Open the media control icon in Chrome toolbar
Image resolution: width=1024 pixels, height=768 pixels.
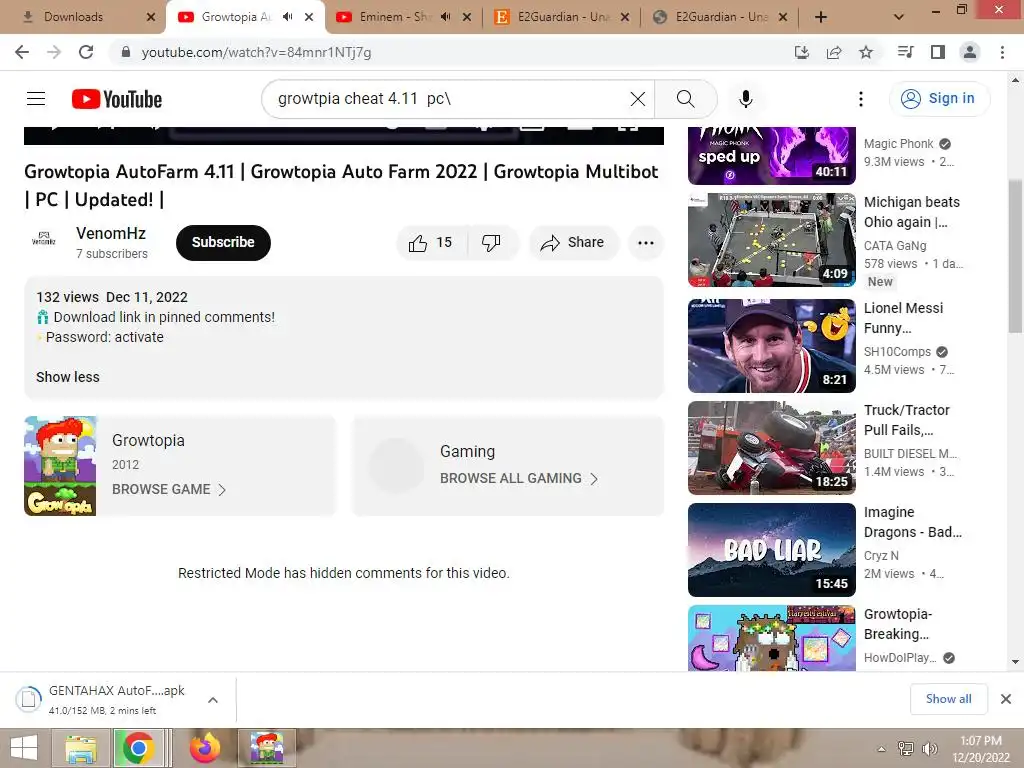906,52
